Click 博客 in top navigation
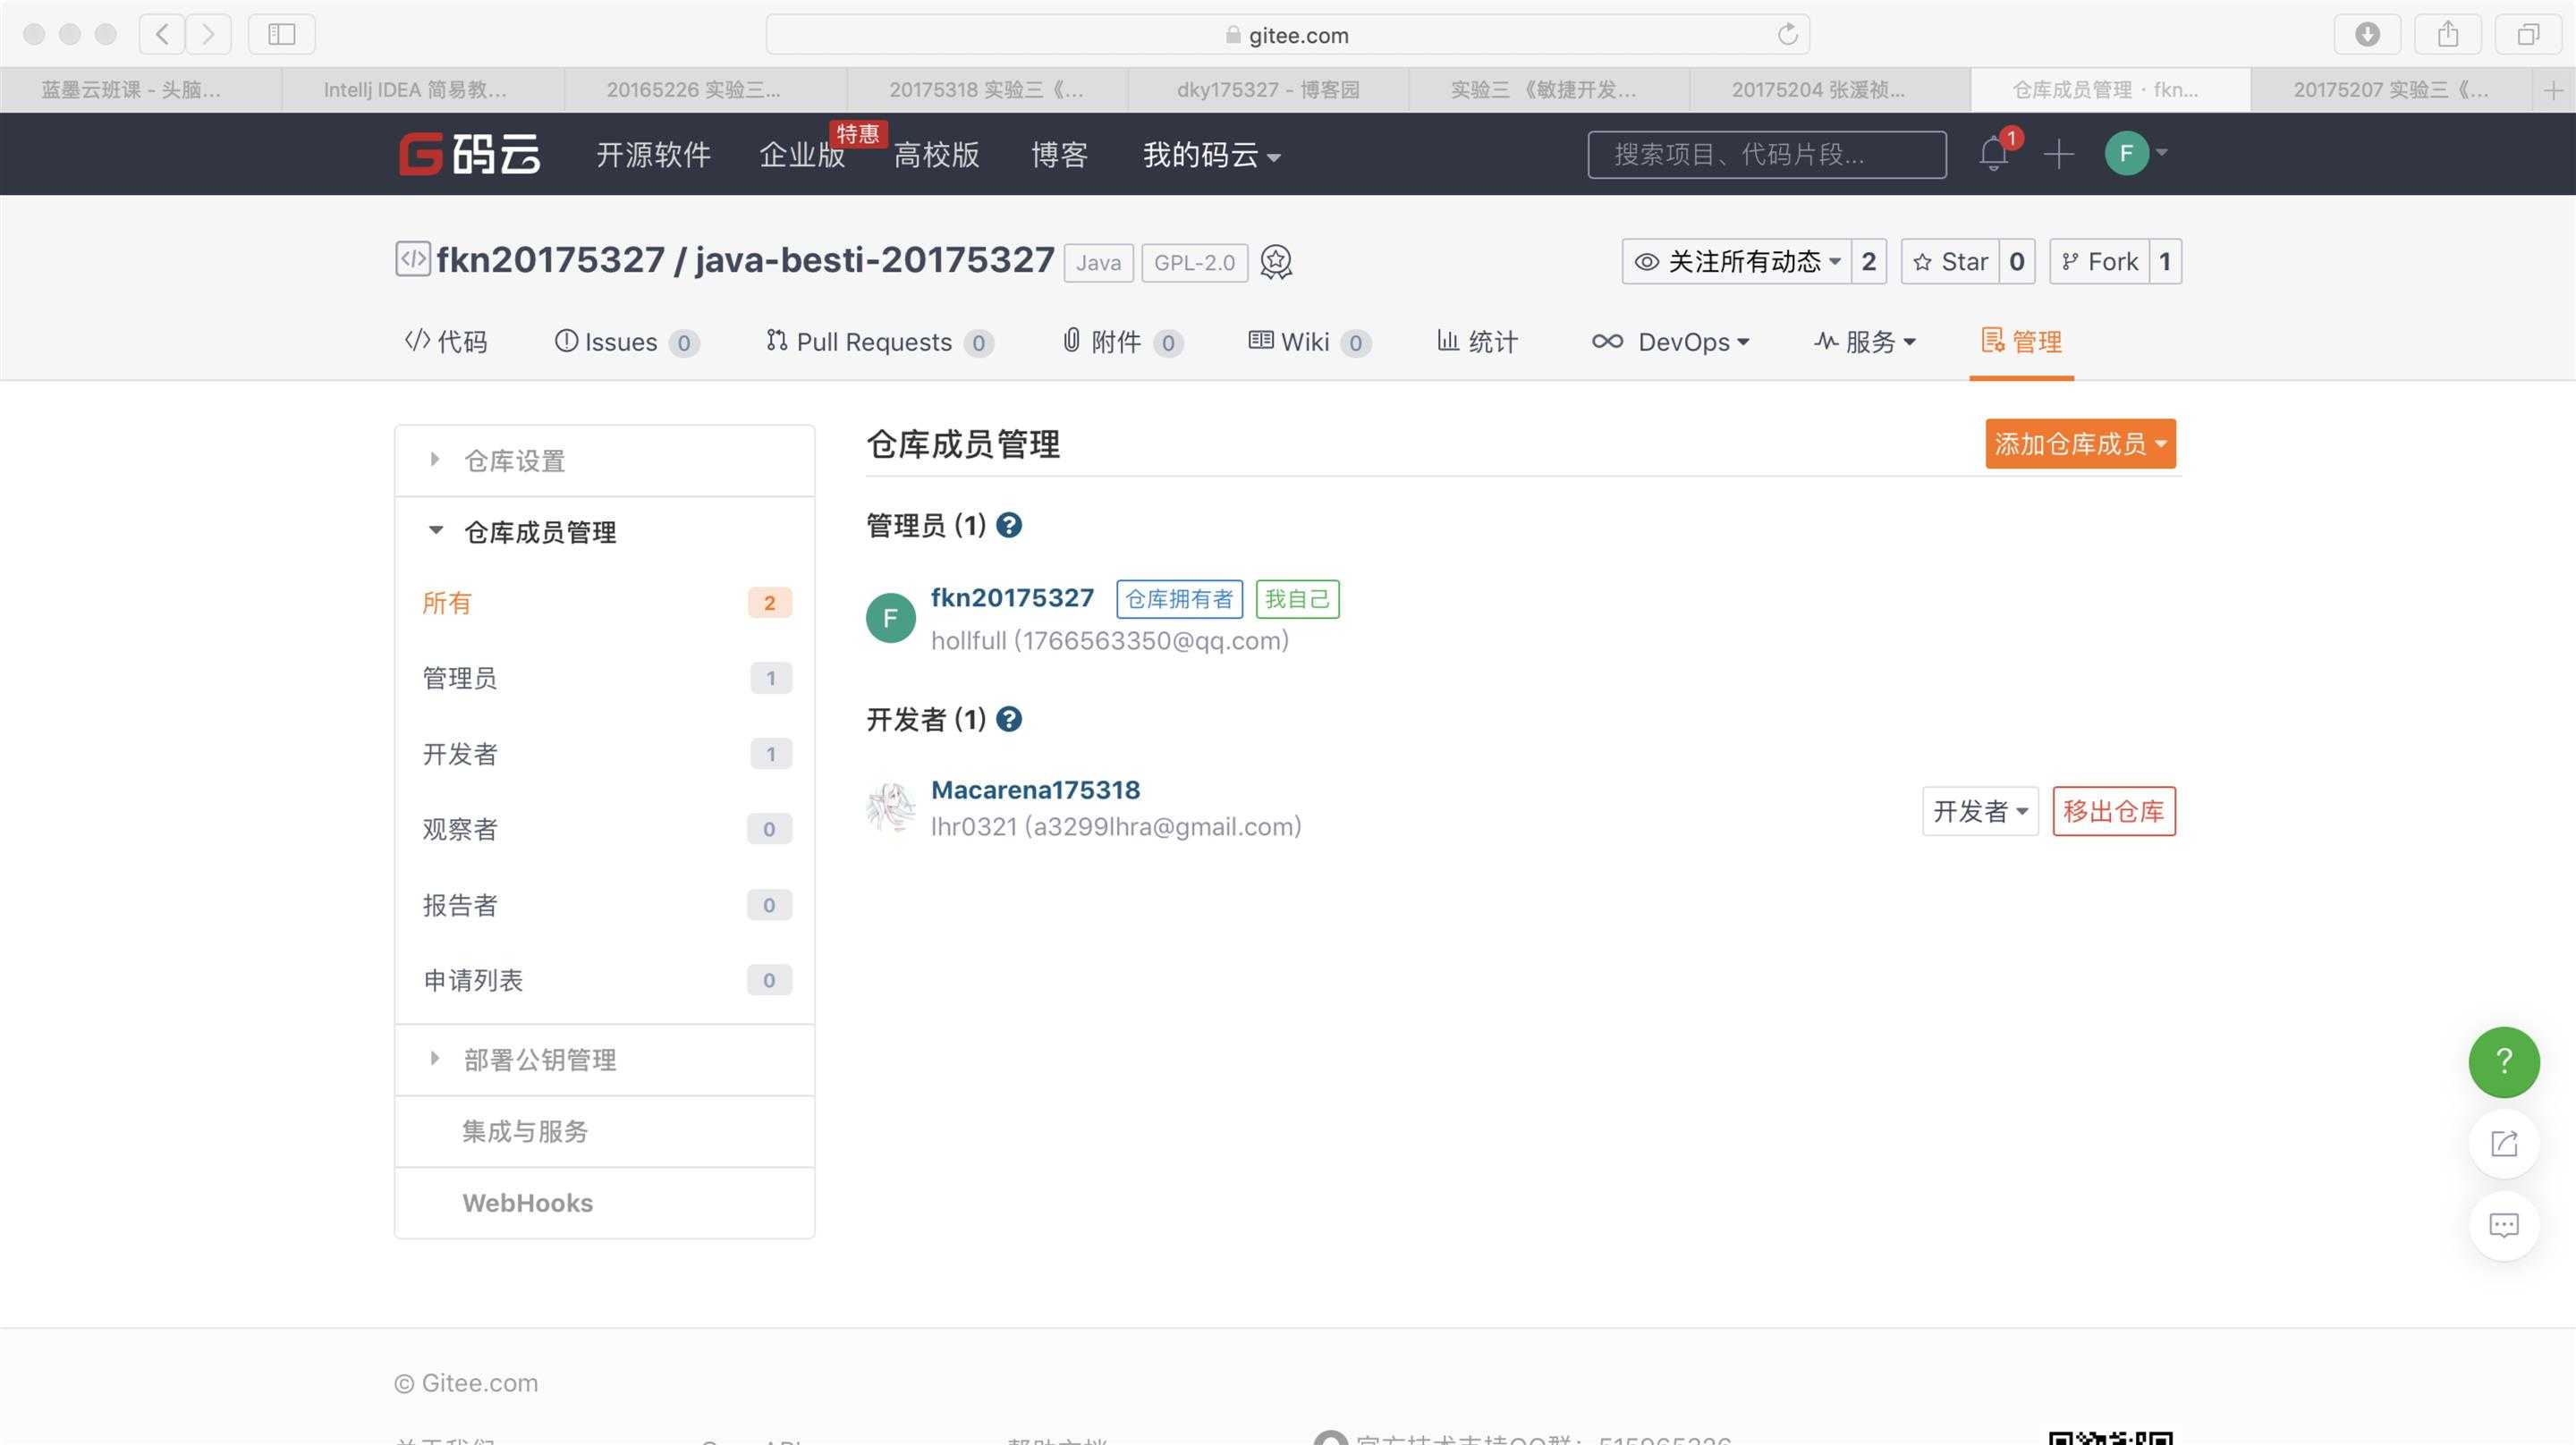Viewport: 2576px width, 1445px height. pos(1059,155)
